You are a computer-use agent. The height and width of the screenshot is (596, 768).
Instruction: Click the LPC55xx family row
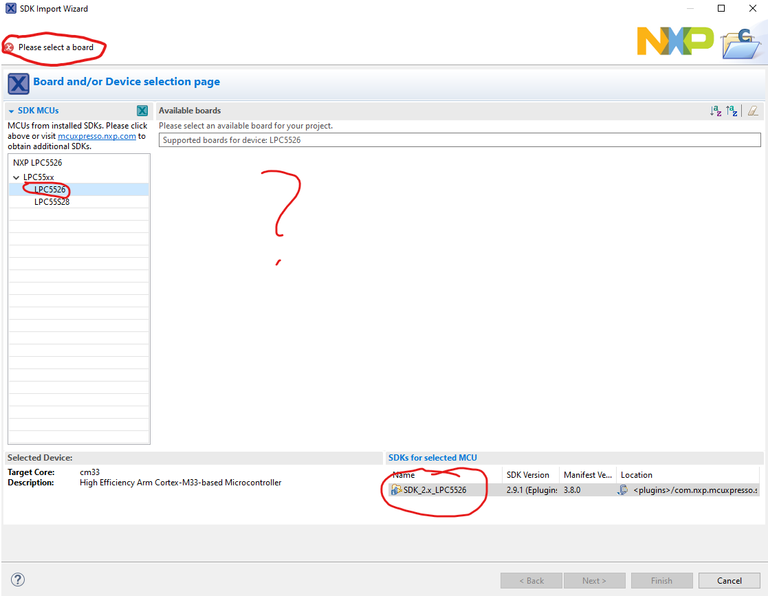39,177
